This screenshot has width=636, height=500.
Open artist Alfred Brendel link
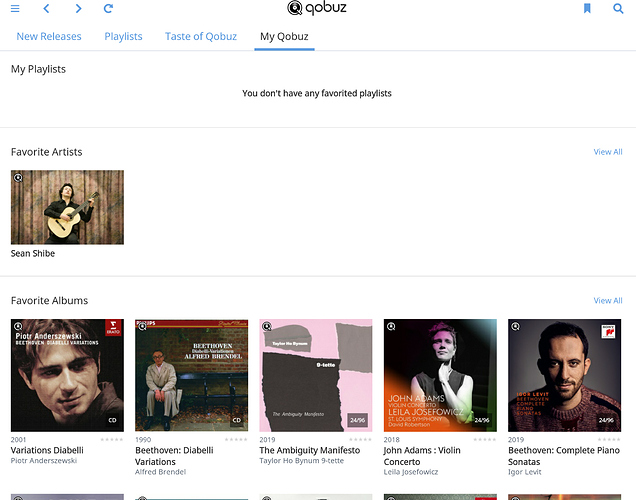160,472
